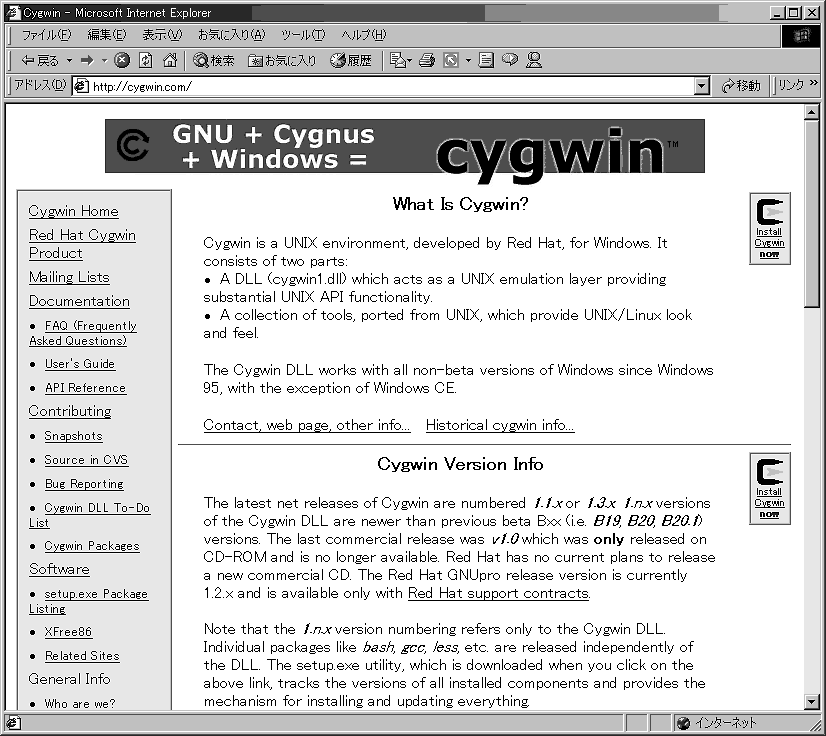
Task: Click the 移動 Go button
Action: point(741,86)
